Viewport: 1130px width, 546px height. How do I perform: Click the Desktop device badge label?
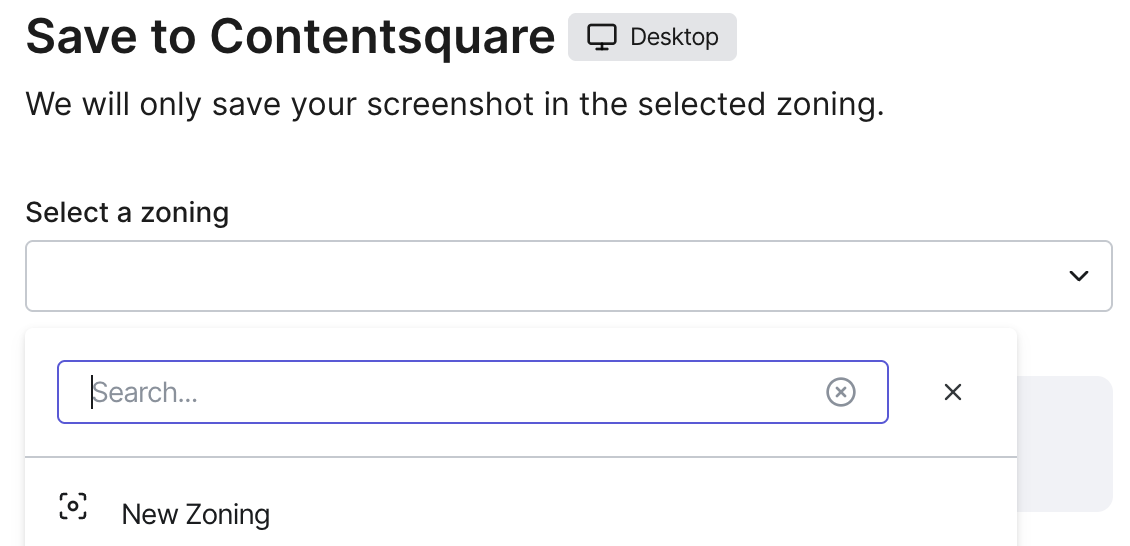(674, 37)
